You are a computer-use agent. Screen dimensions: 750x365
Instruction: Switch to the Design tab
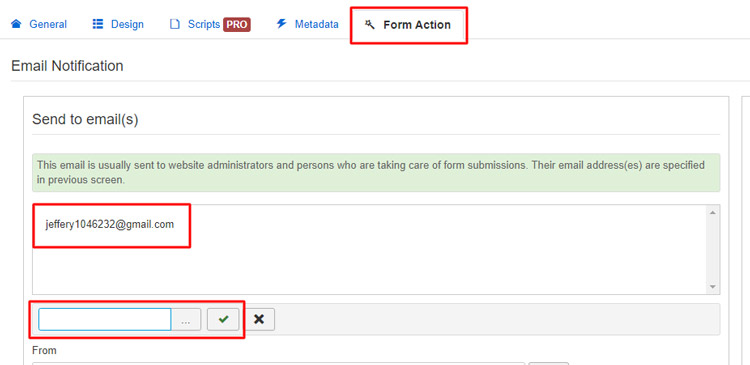point(118,24)
